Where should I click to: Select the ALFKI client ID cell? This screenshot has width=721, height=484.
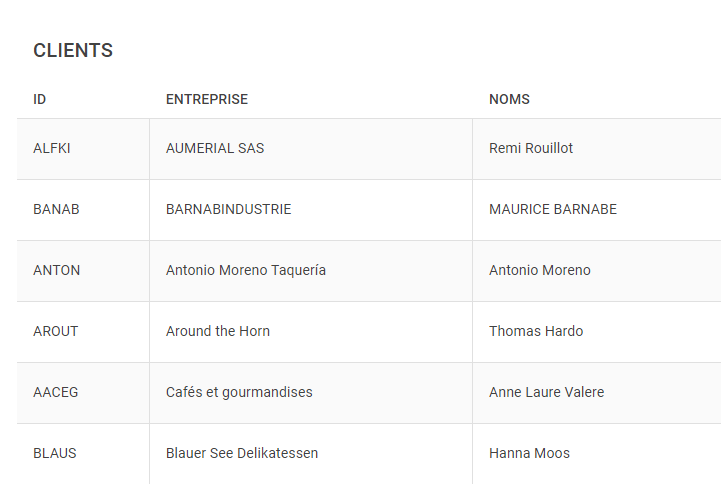click(52, 148)
